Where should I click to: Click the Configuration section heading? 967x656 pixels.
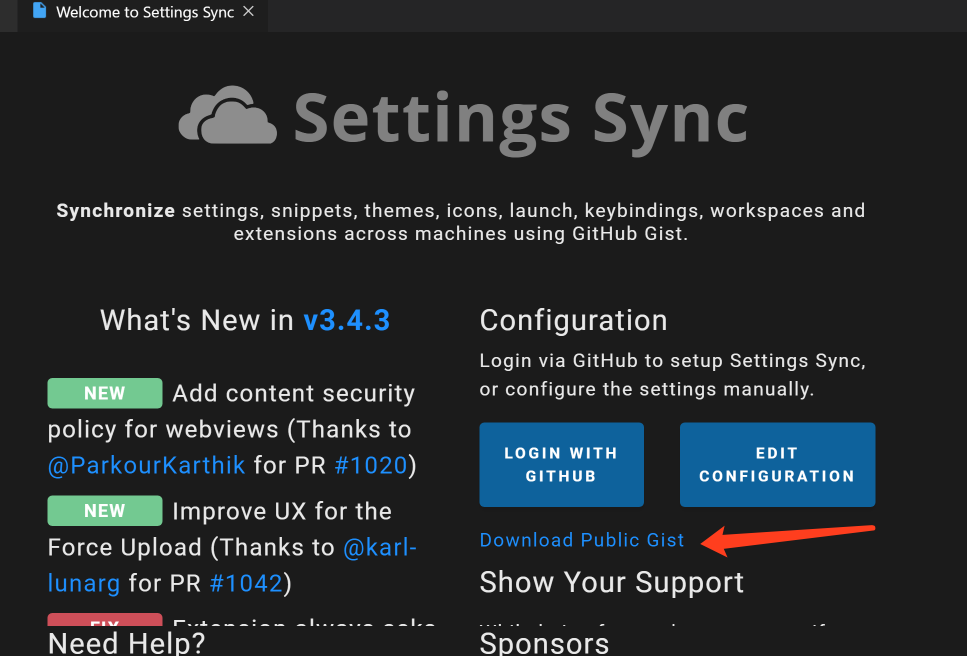(x=573, y=320)
